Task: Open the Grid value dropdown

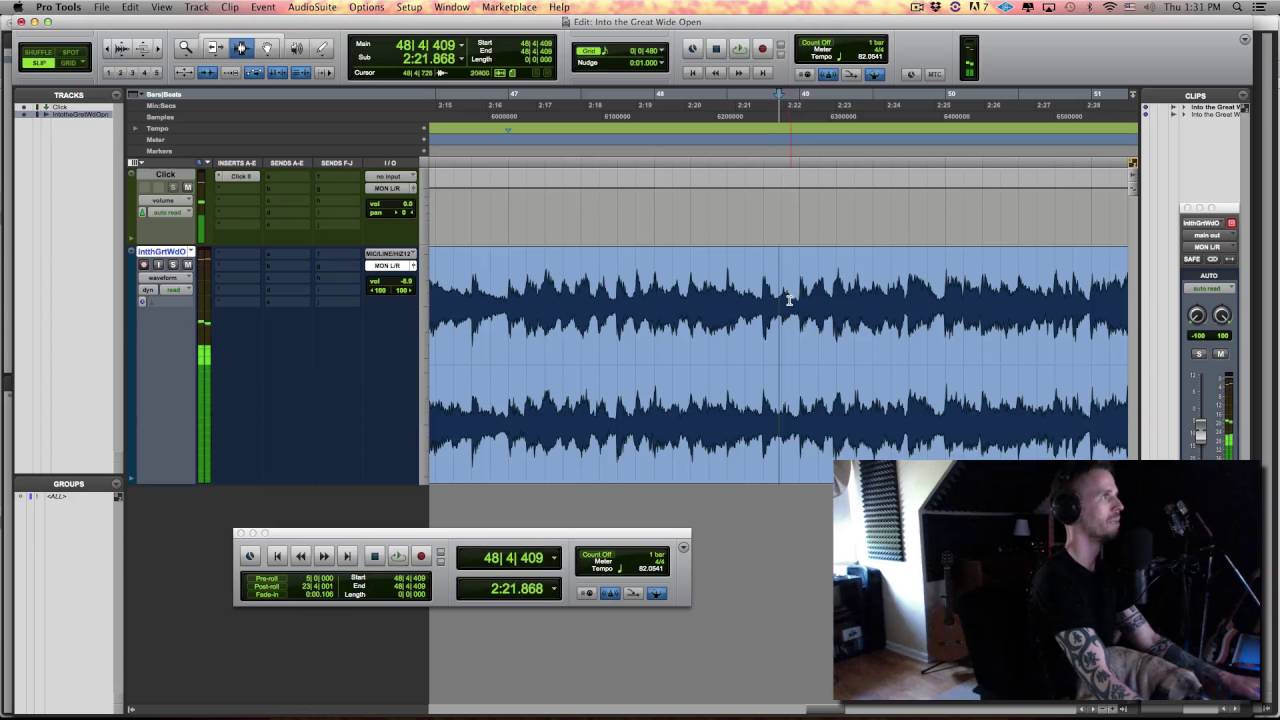Action: point(662,51)
